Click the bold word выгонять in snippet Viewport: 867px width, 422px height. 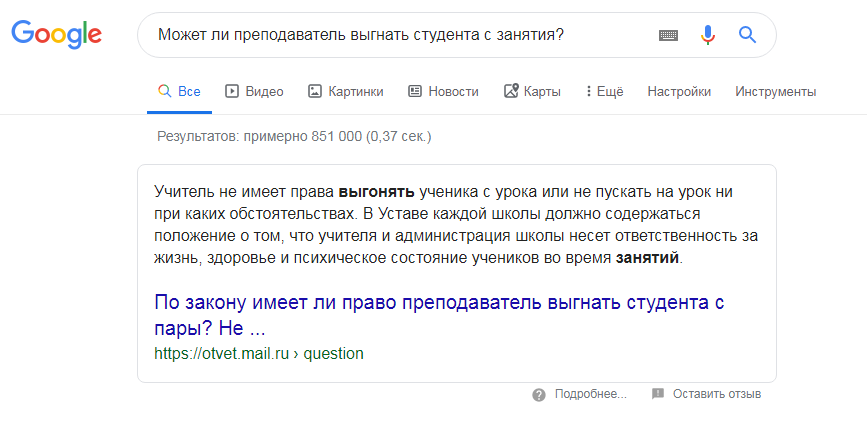(x=377, y=192)
